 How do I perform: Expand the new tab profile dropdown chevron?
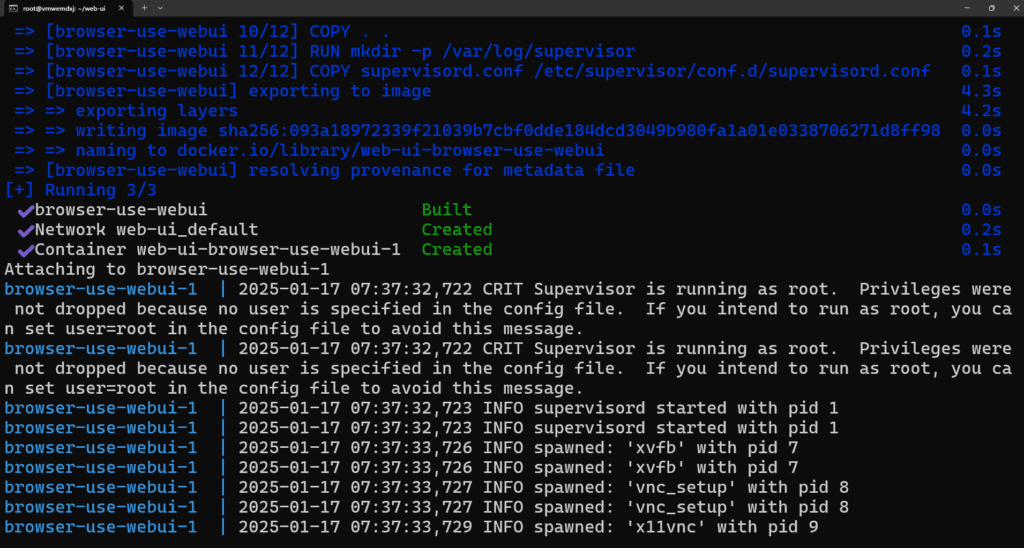pos(160,7)
